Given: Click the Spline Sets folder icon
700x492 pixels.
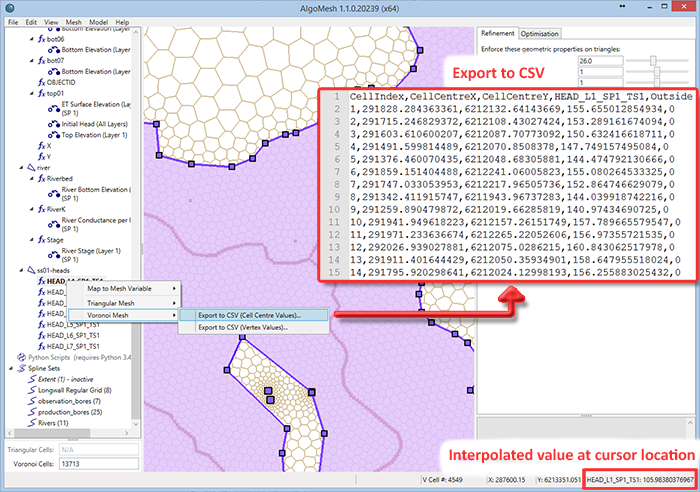Looking at the screenshot, I should pos(21,368).
